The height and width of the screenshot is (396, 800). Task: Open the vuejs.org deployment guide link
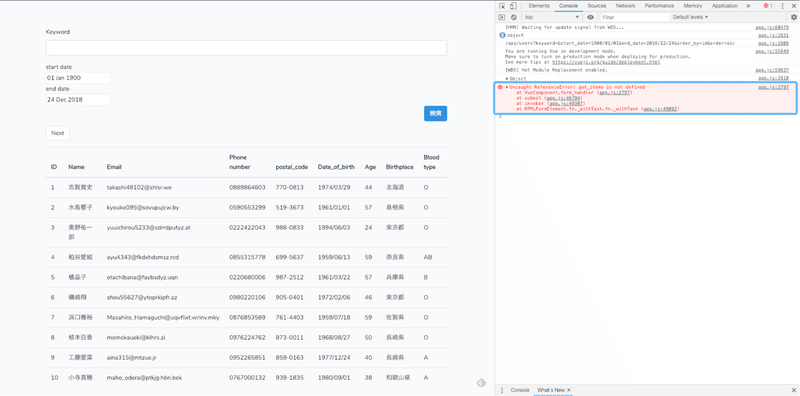click(606, 62)
